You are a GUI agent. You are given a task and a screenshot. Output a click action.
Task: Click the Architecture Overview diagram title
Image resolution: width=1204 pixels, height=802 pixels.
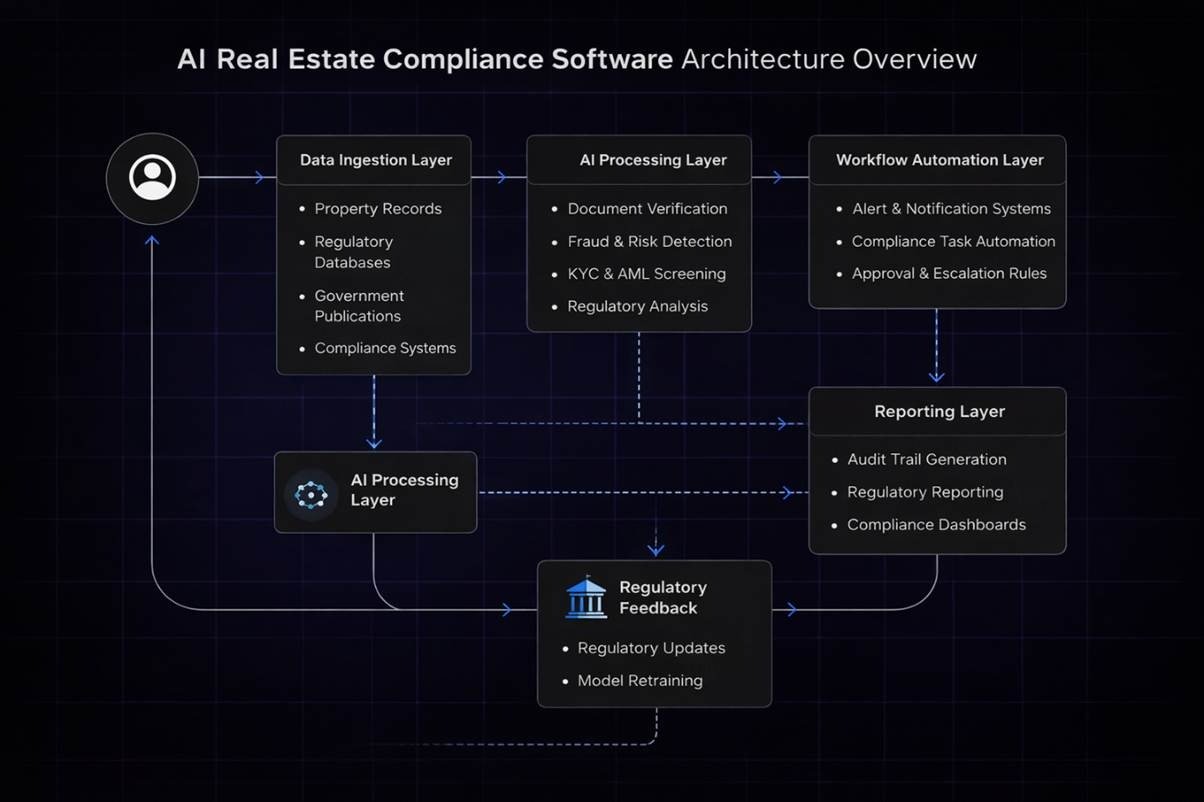point(577,59)
